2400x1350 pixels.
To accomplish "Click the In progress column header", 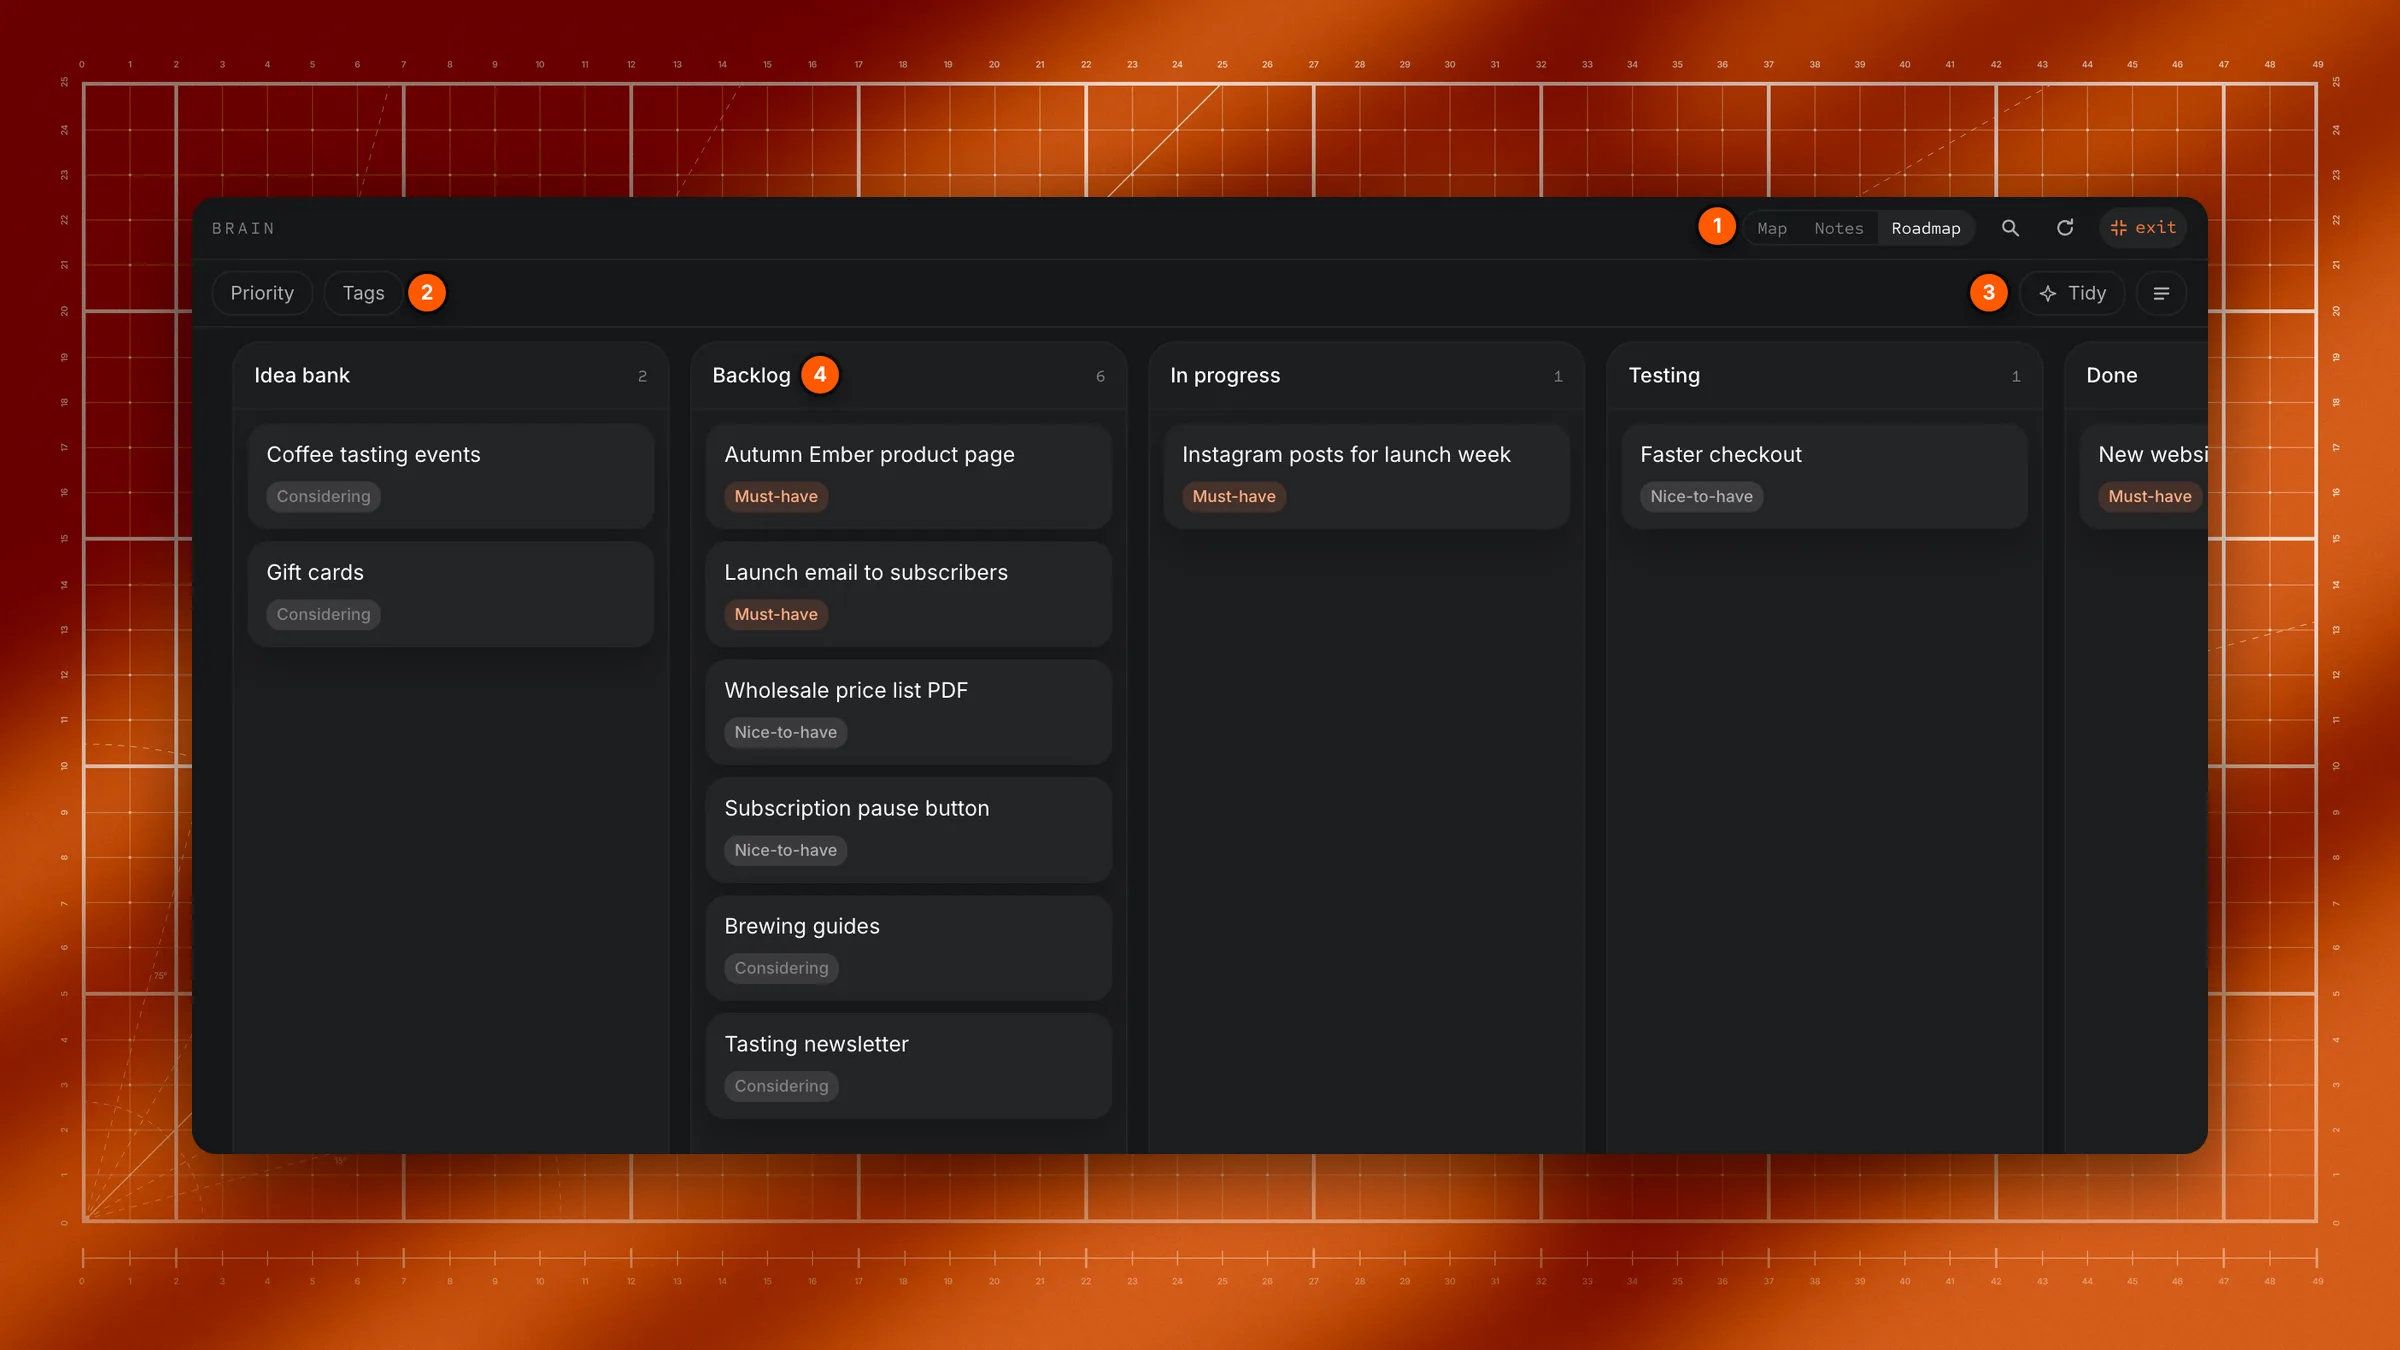I will 1367,375.
